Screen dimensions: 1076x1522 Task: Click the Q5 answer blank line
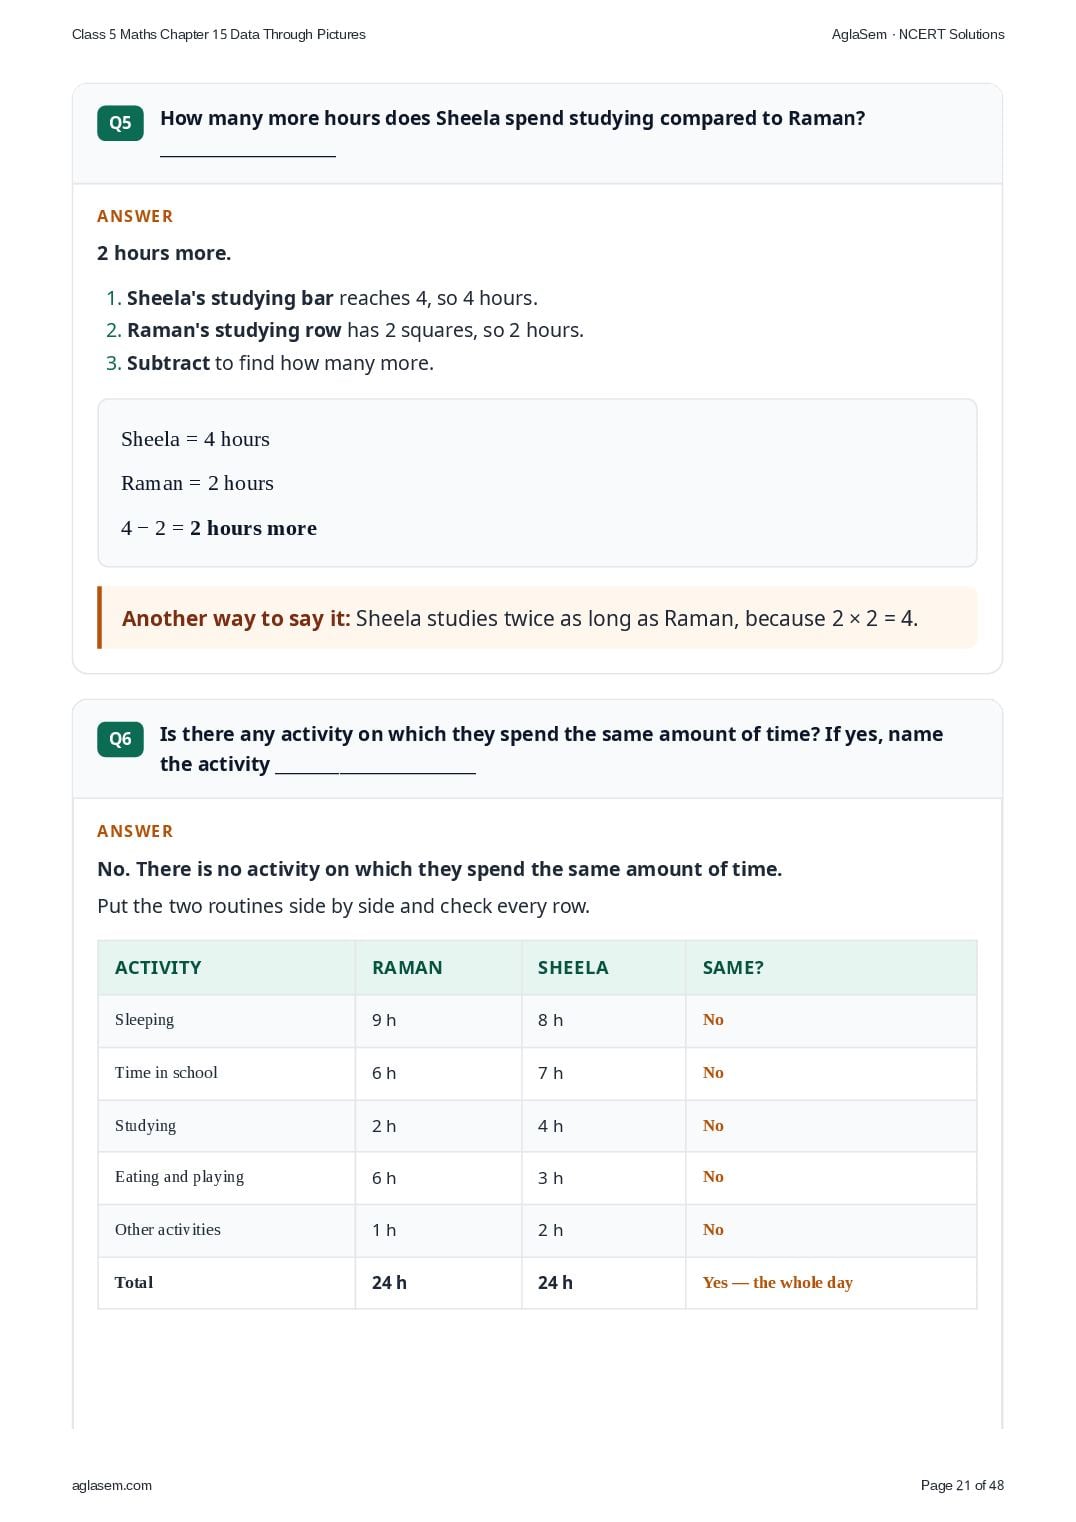tap(248, 155)
